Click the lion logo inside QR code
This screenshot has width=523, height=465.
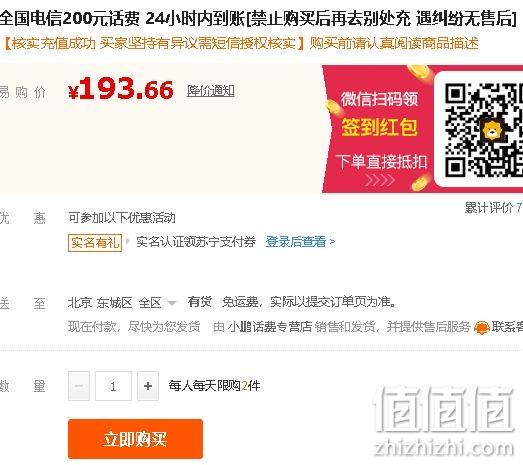click(491, 131)
